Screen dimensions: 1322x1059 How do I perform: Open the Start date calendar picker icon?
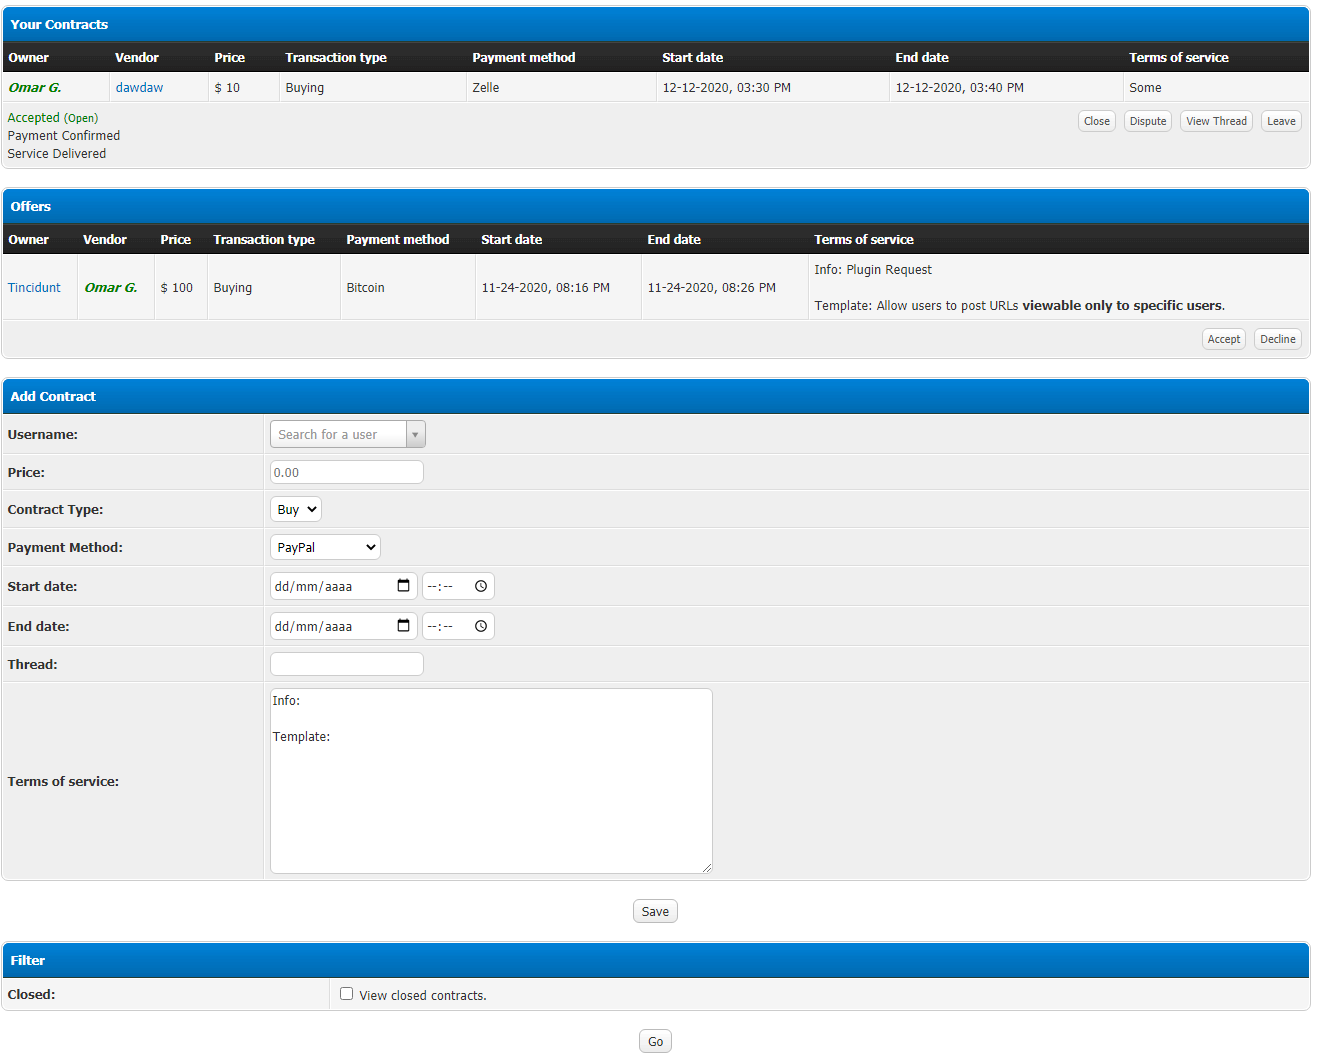[403, 586]
